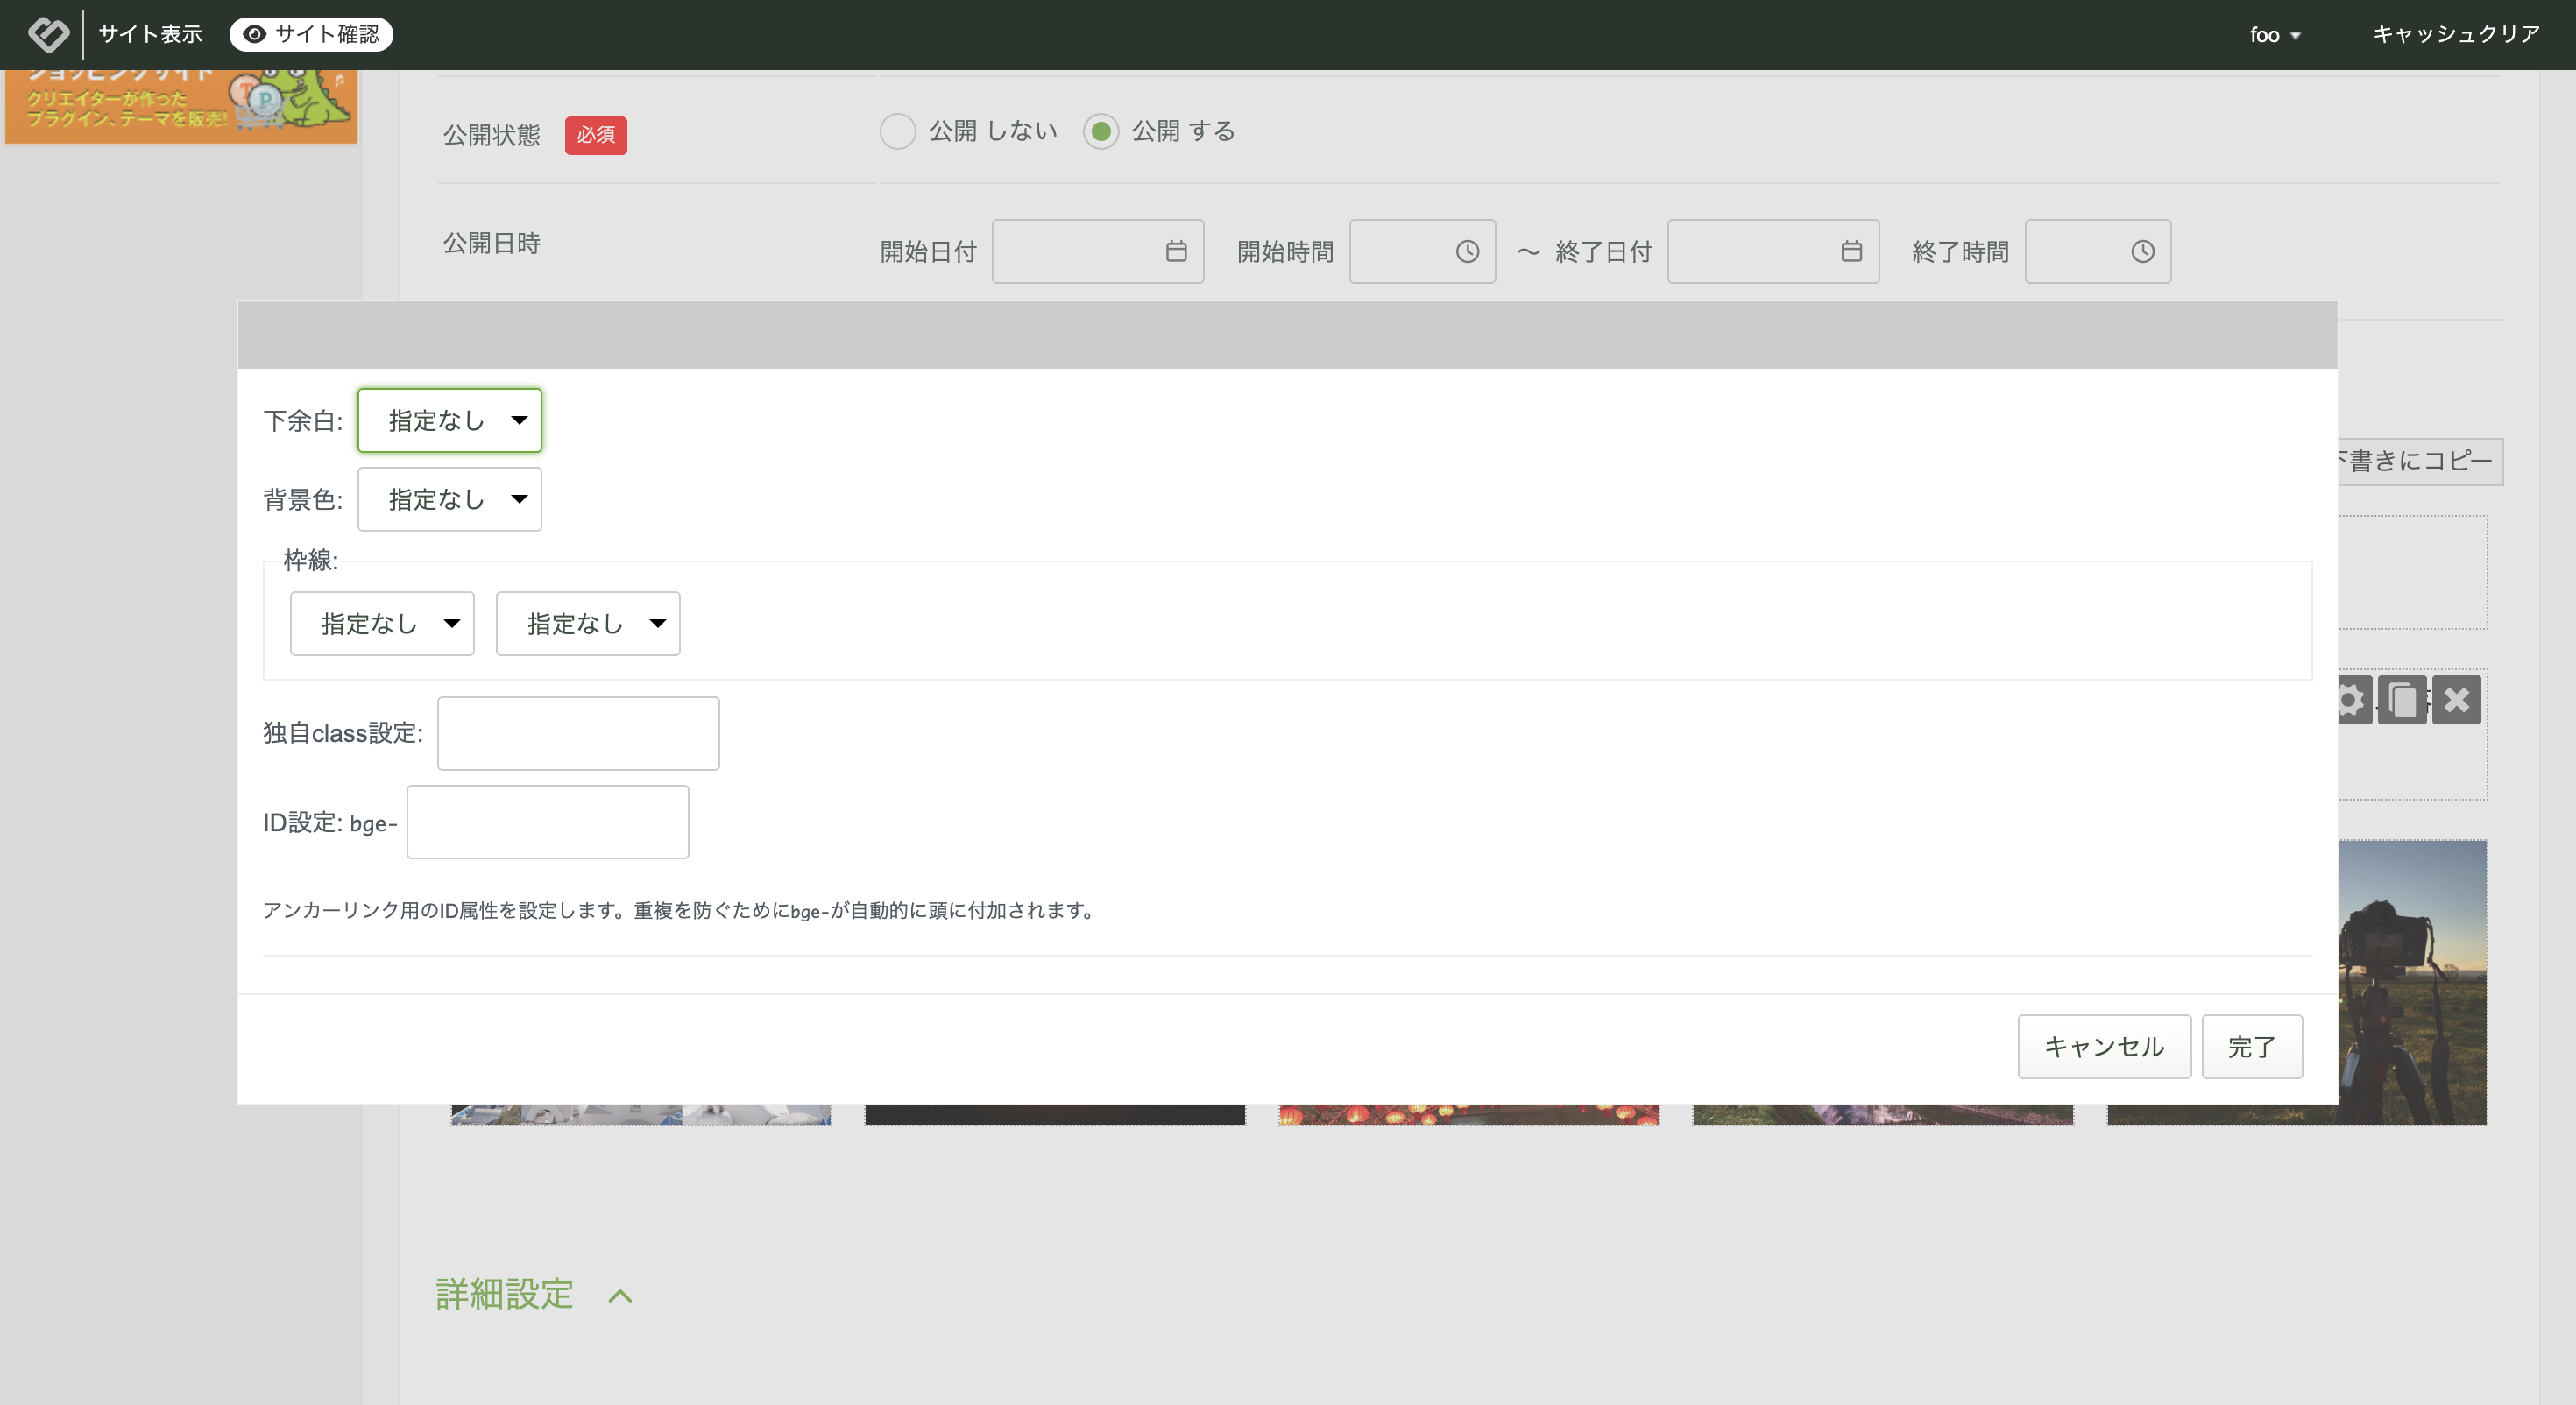2576x1405 pixels.
Task: Click the baserCMS logo icon
Action: (48, 34)
